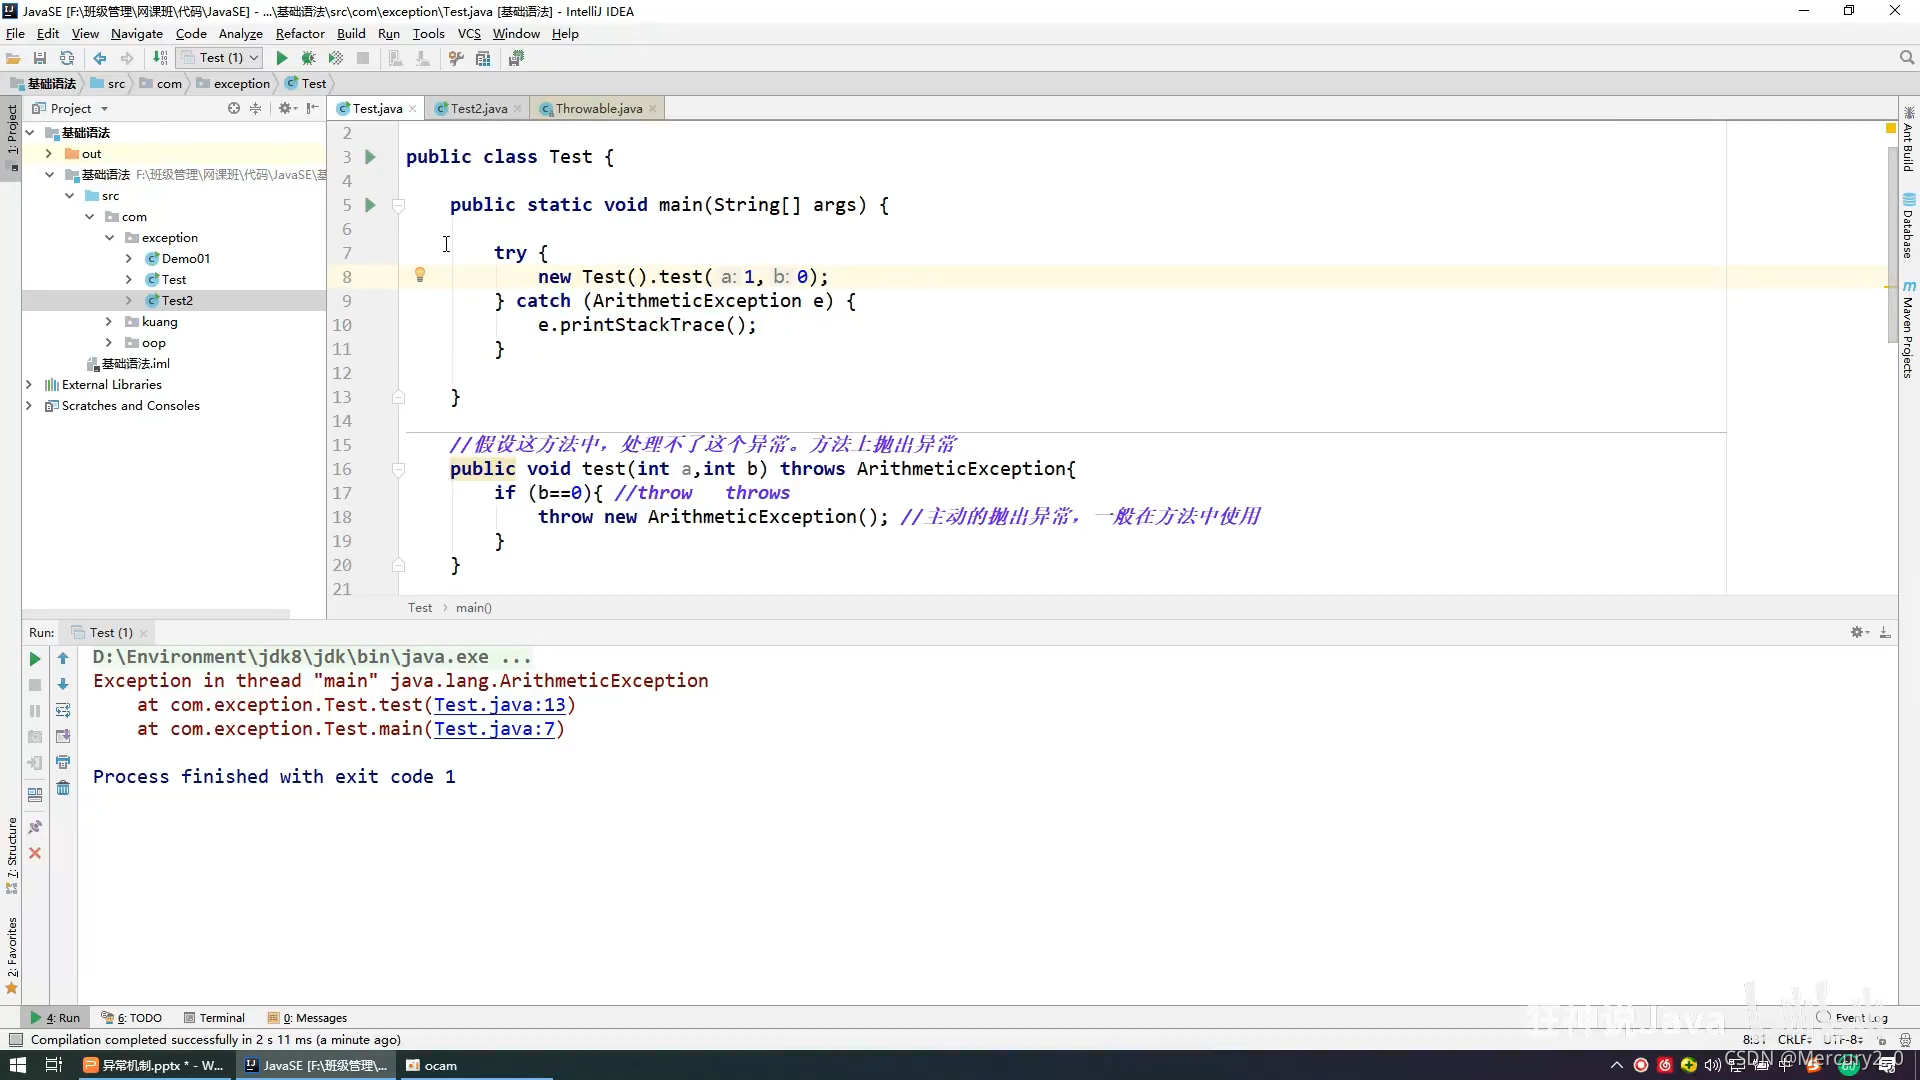The height and width of the screenshot is (1080, 1920).
Task: Click the locate/scroll-from-source target icon
Action: pos(234,108)
